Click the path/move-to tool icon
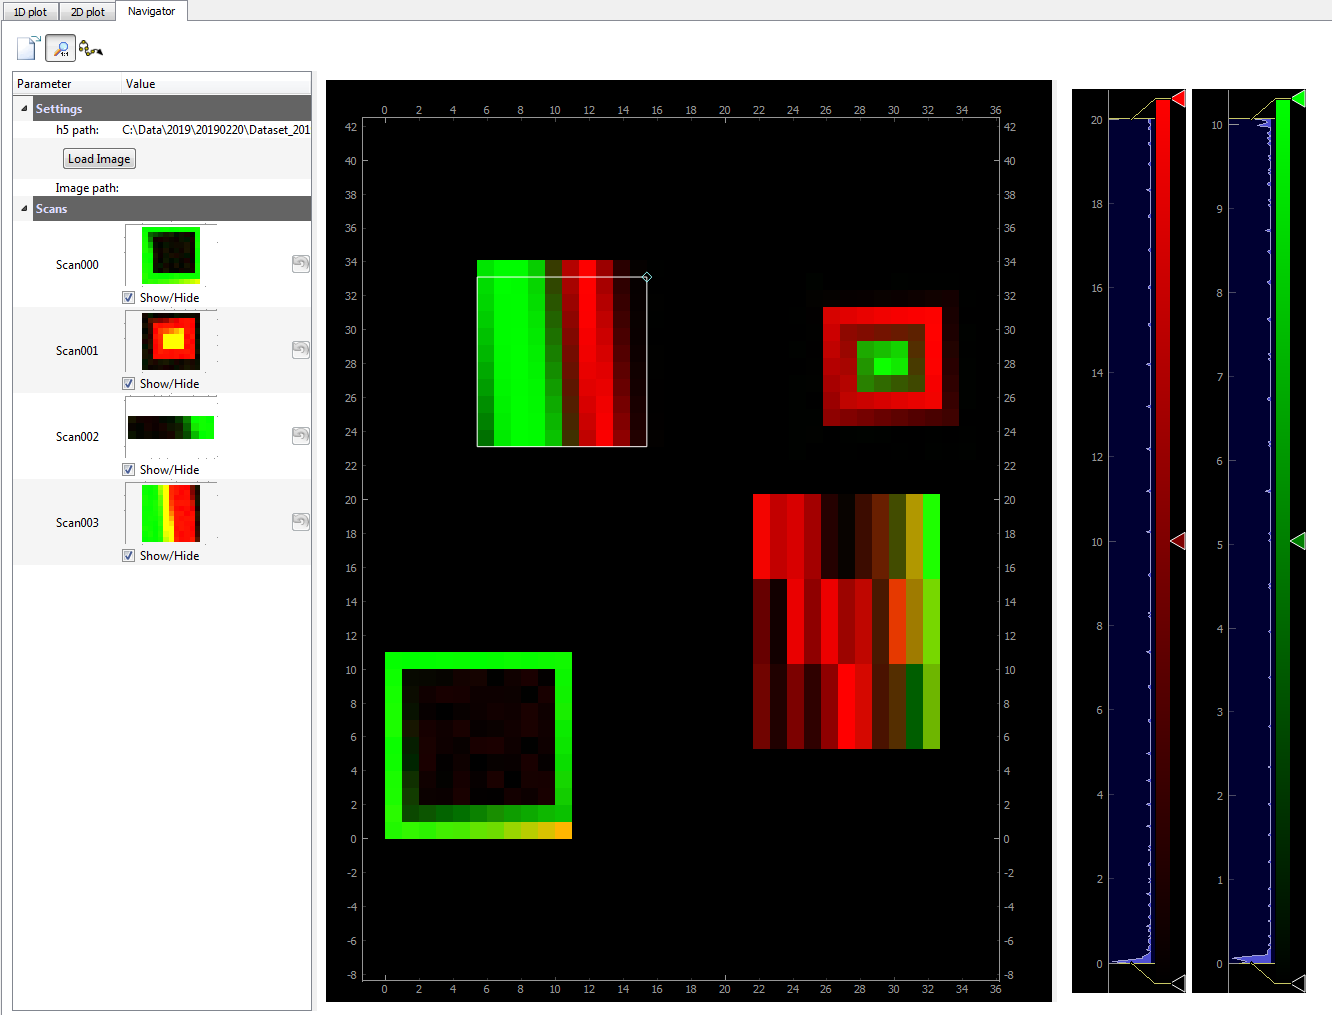 coord(91,48)
